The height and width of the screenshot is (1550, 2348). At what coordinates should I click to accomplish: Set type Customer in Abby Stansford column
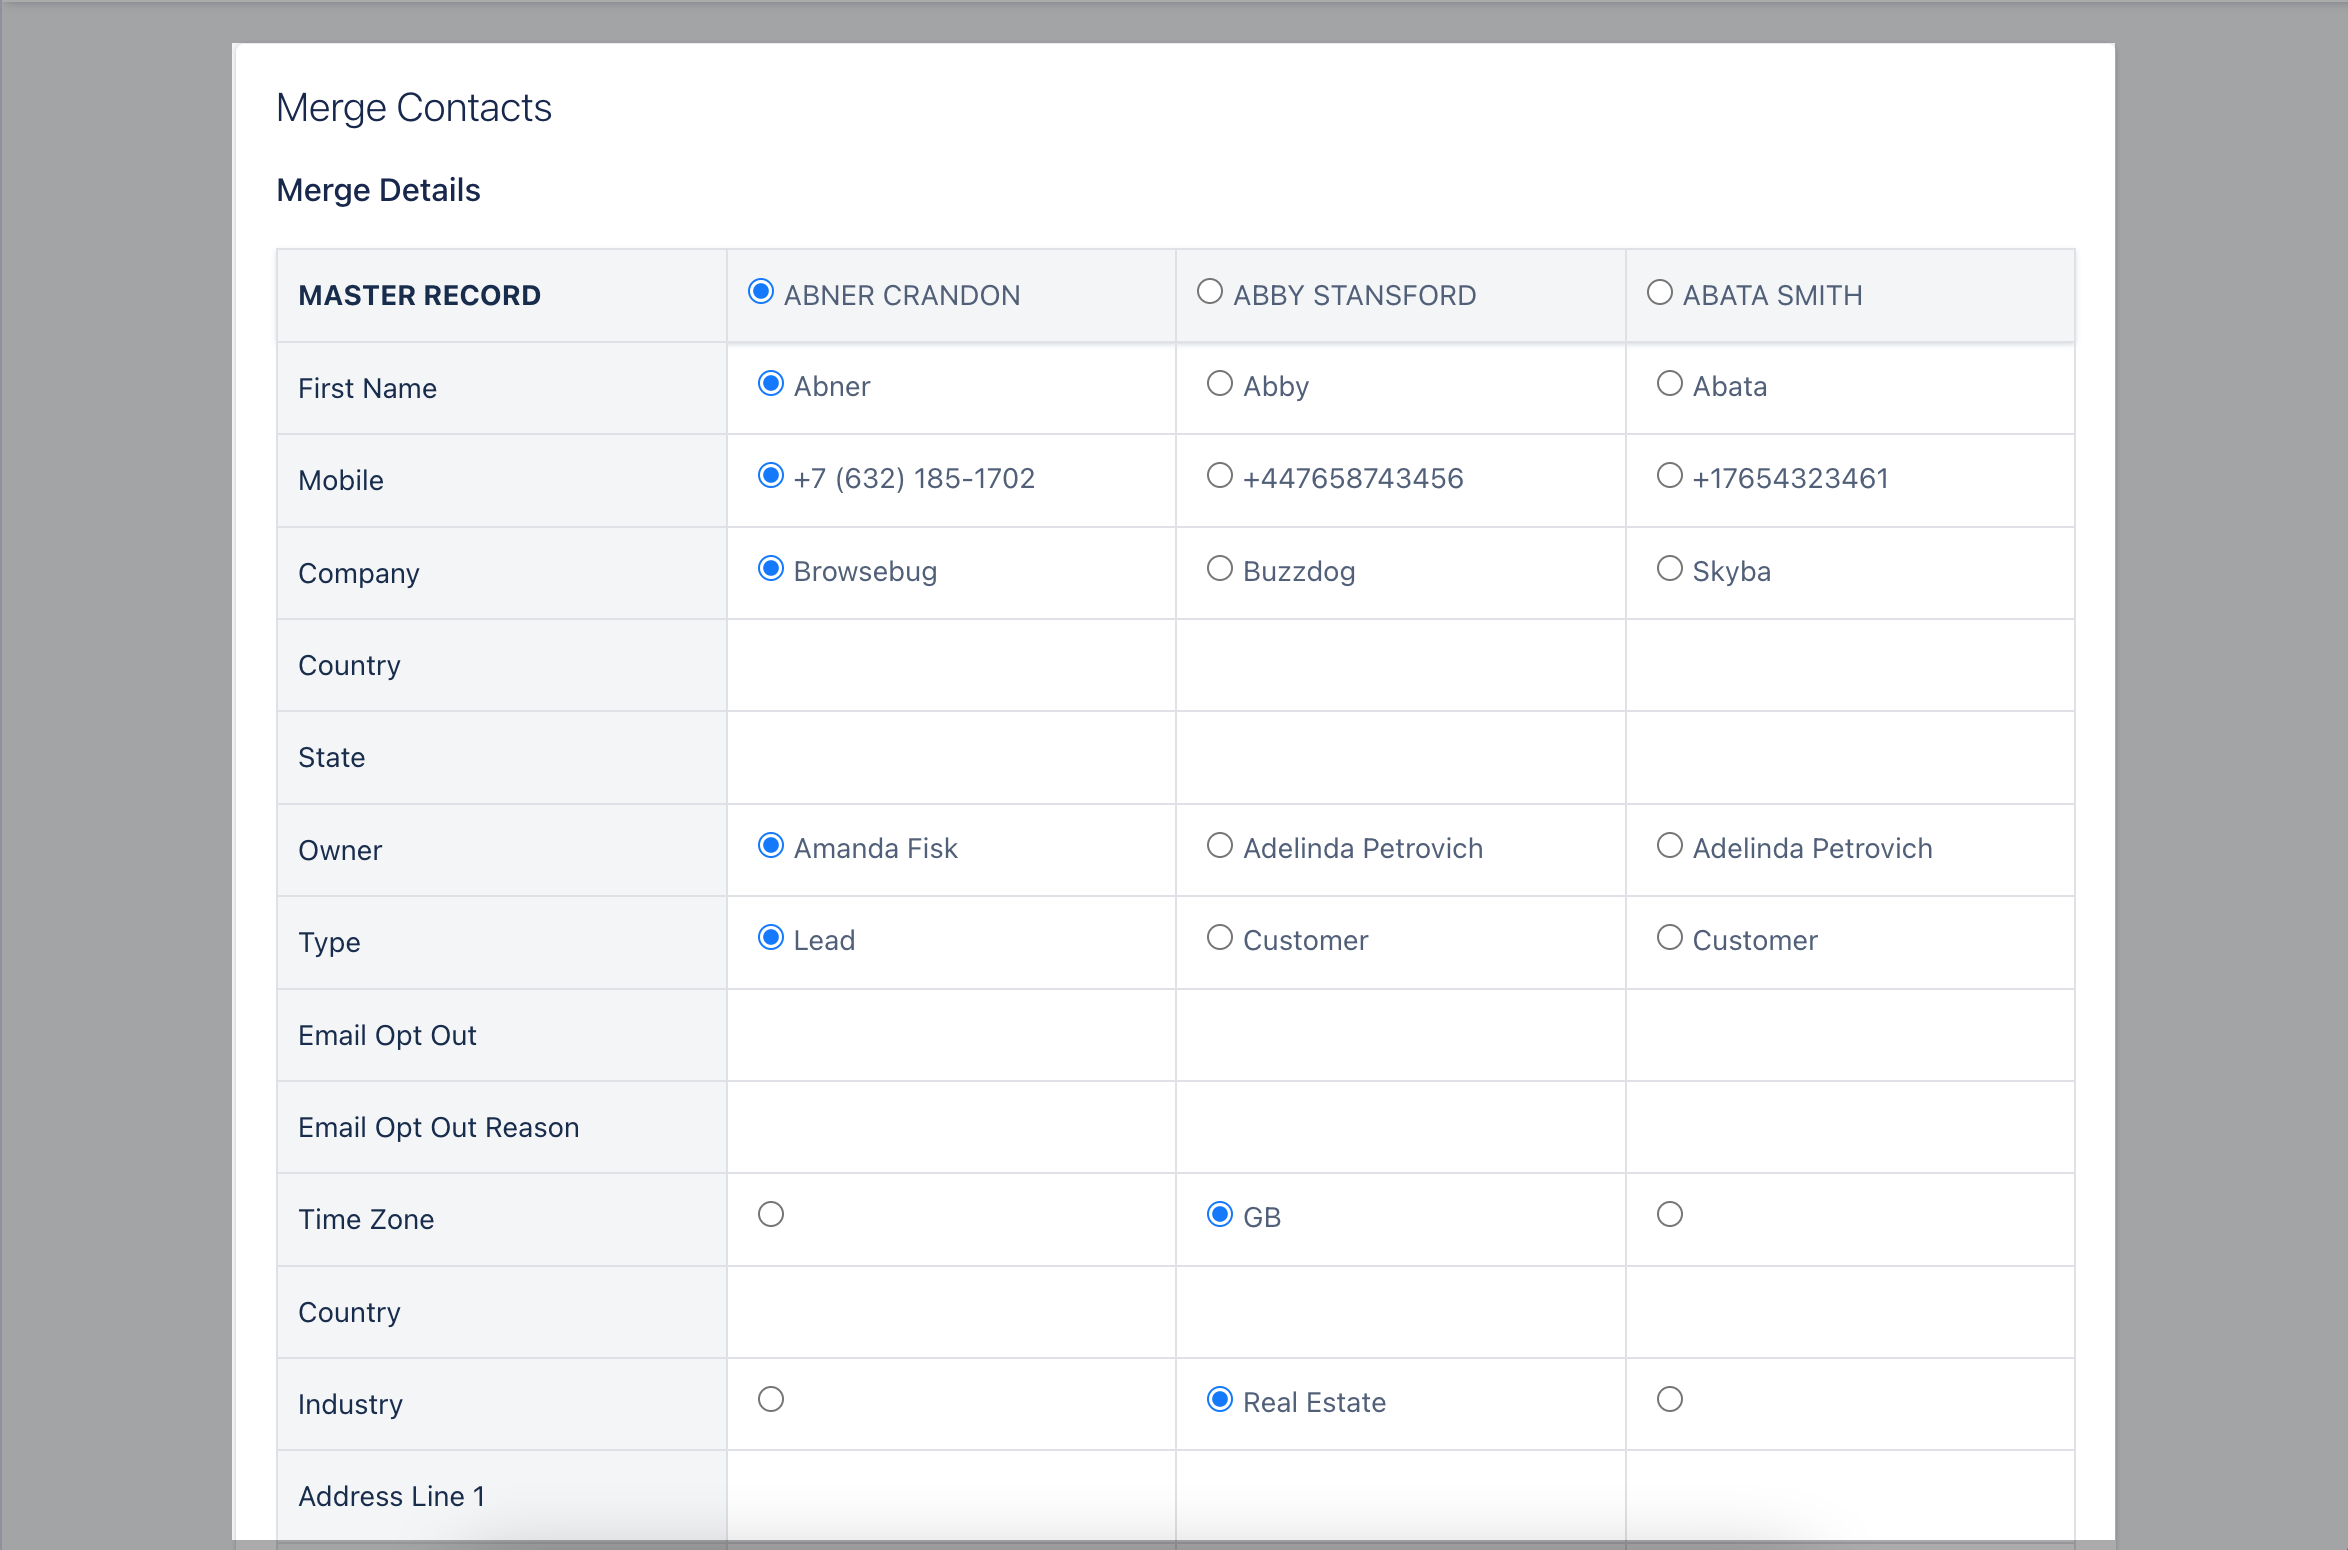tap(1220, 938)
